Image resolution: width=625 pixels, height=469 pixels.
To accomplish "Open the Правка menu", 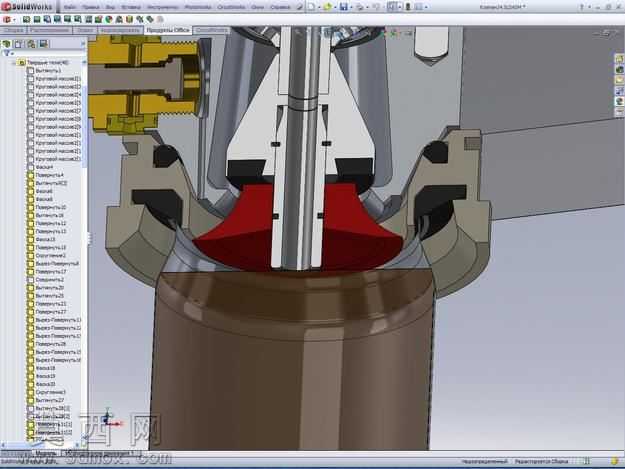I will tap(90, 7).
